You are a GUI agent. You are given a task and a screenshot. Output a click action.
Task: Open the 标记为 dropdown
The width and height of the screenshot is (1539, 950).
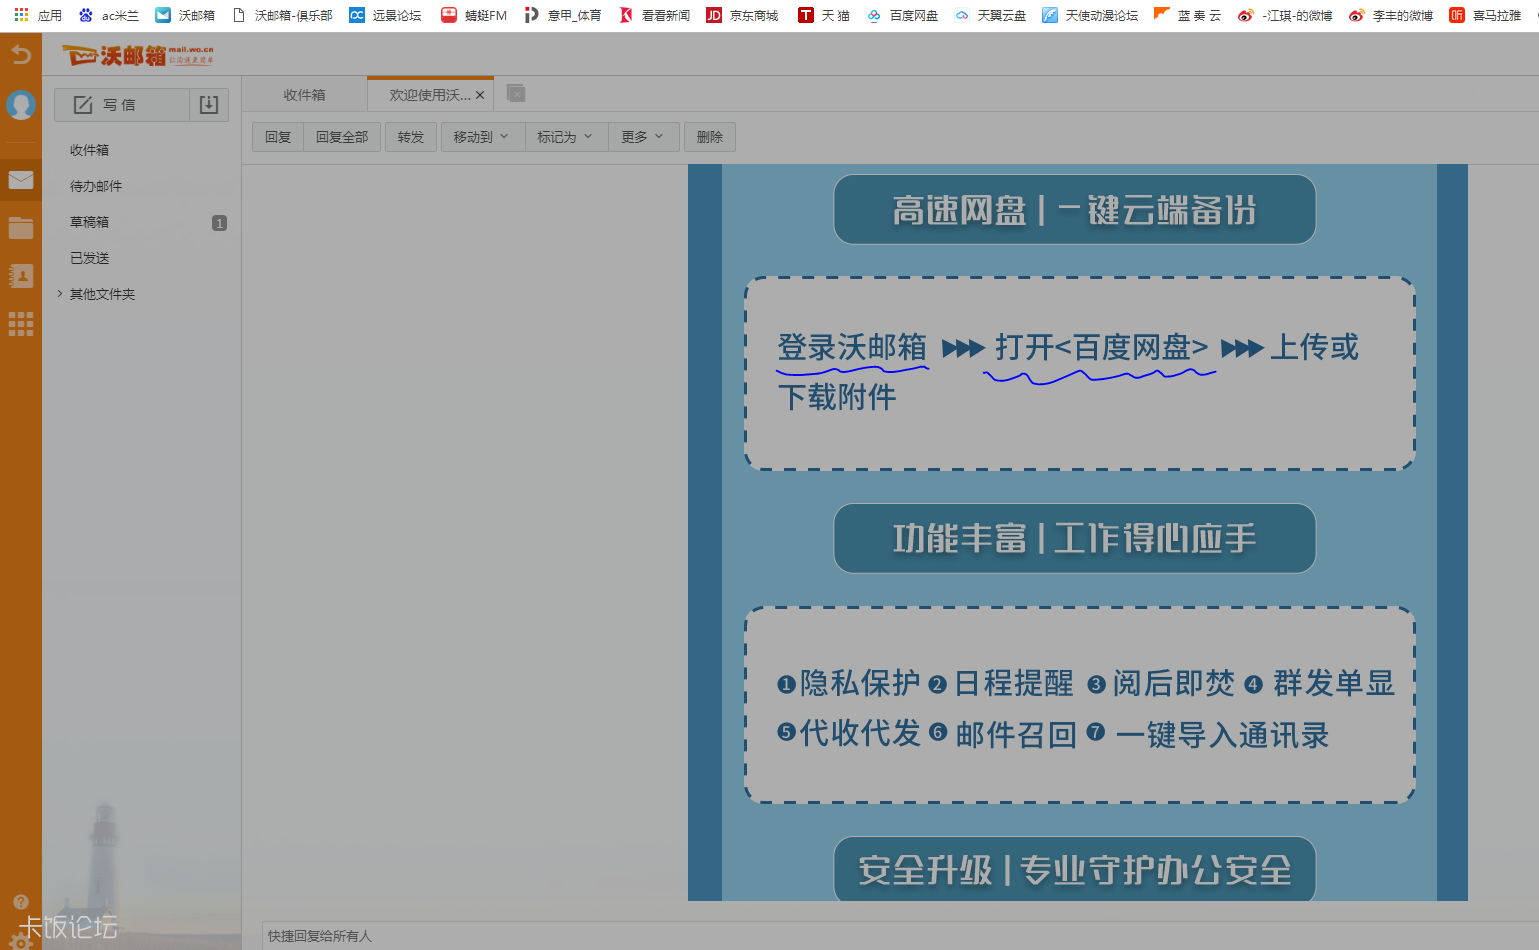(566, 137)
